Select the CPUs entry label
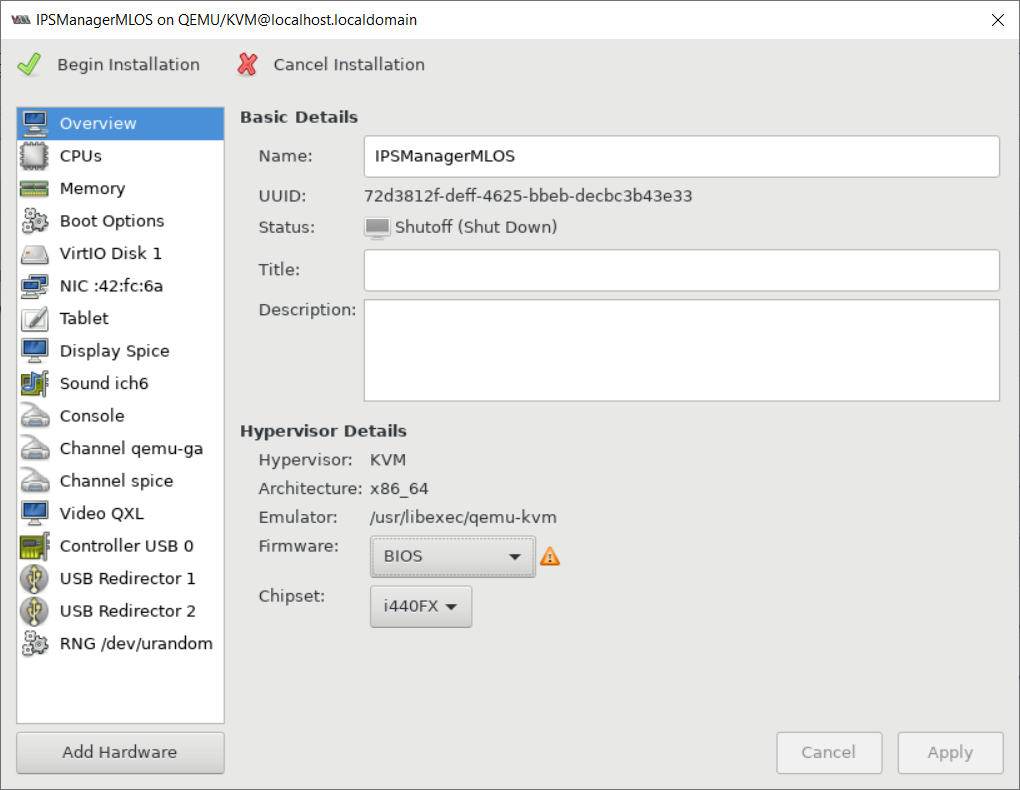Viewport: 1020px width, 790px height. click(81, 156)
